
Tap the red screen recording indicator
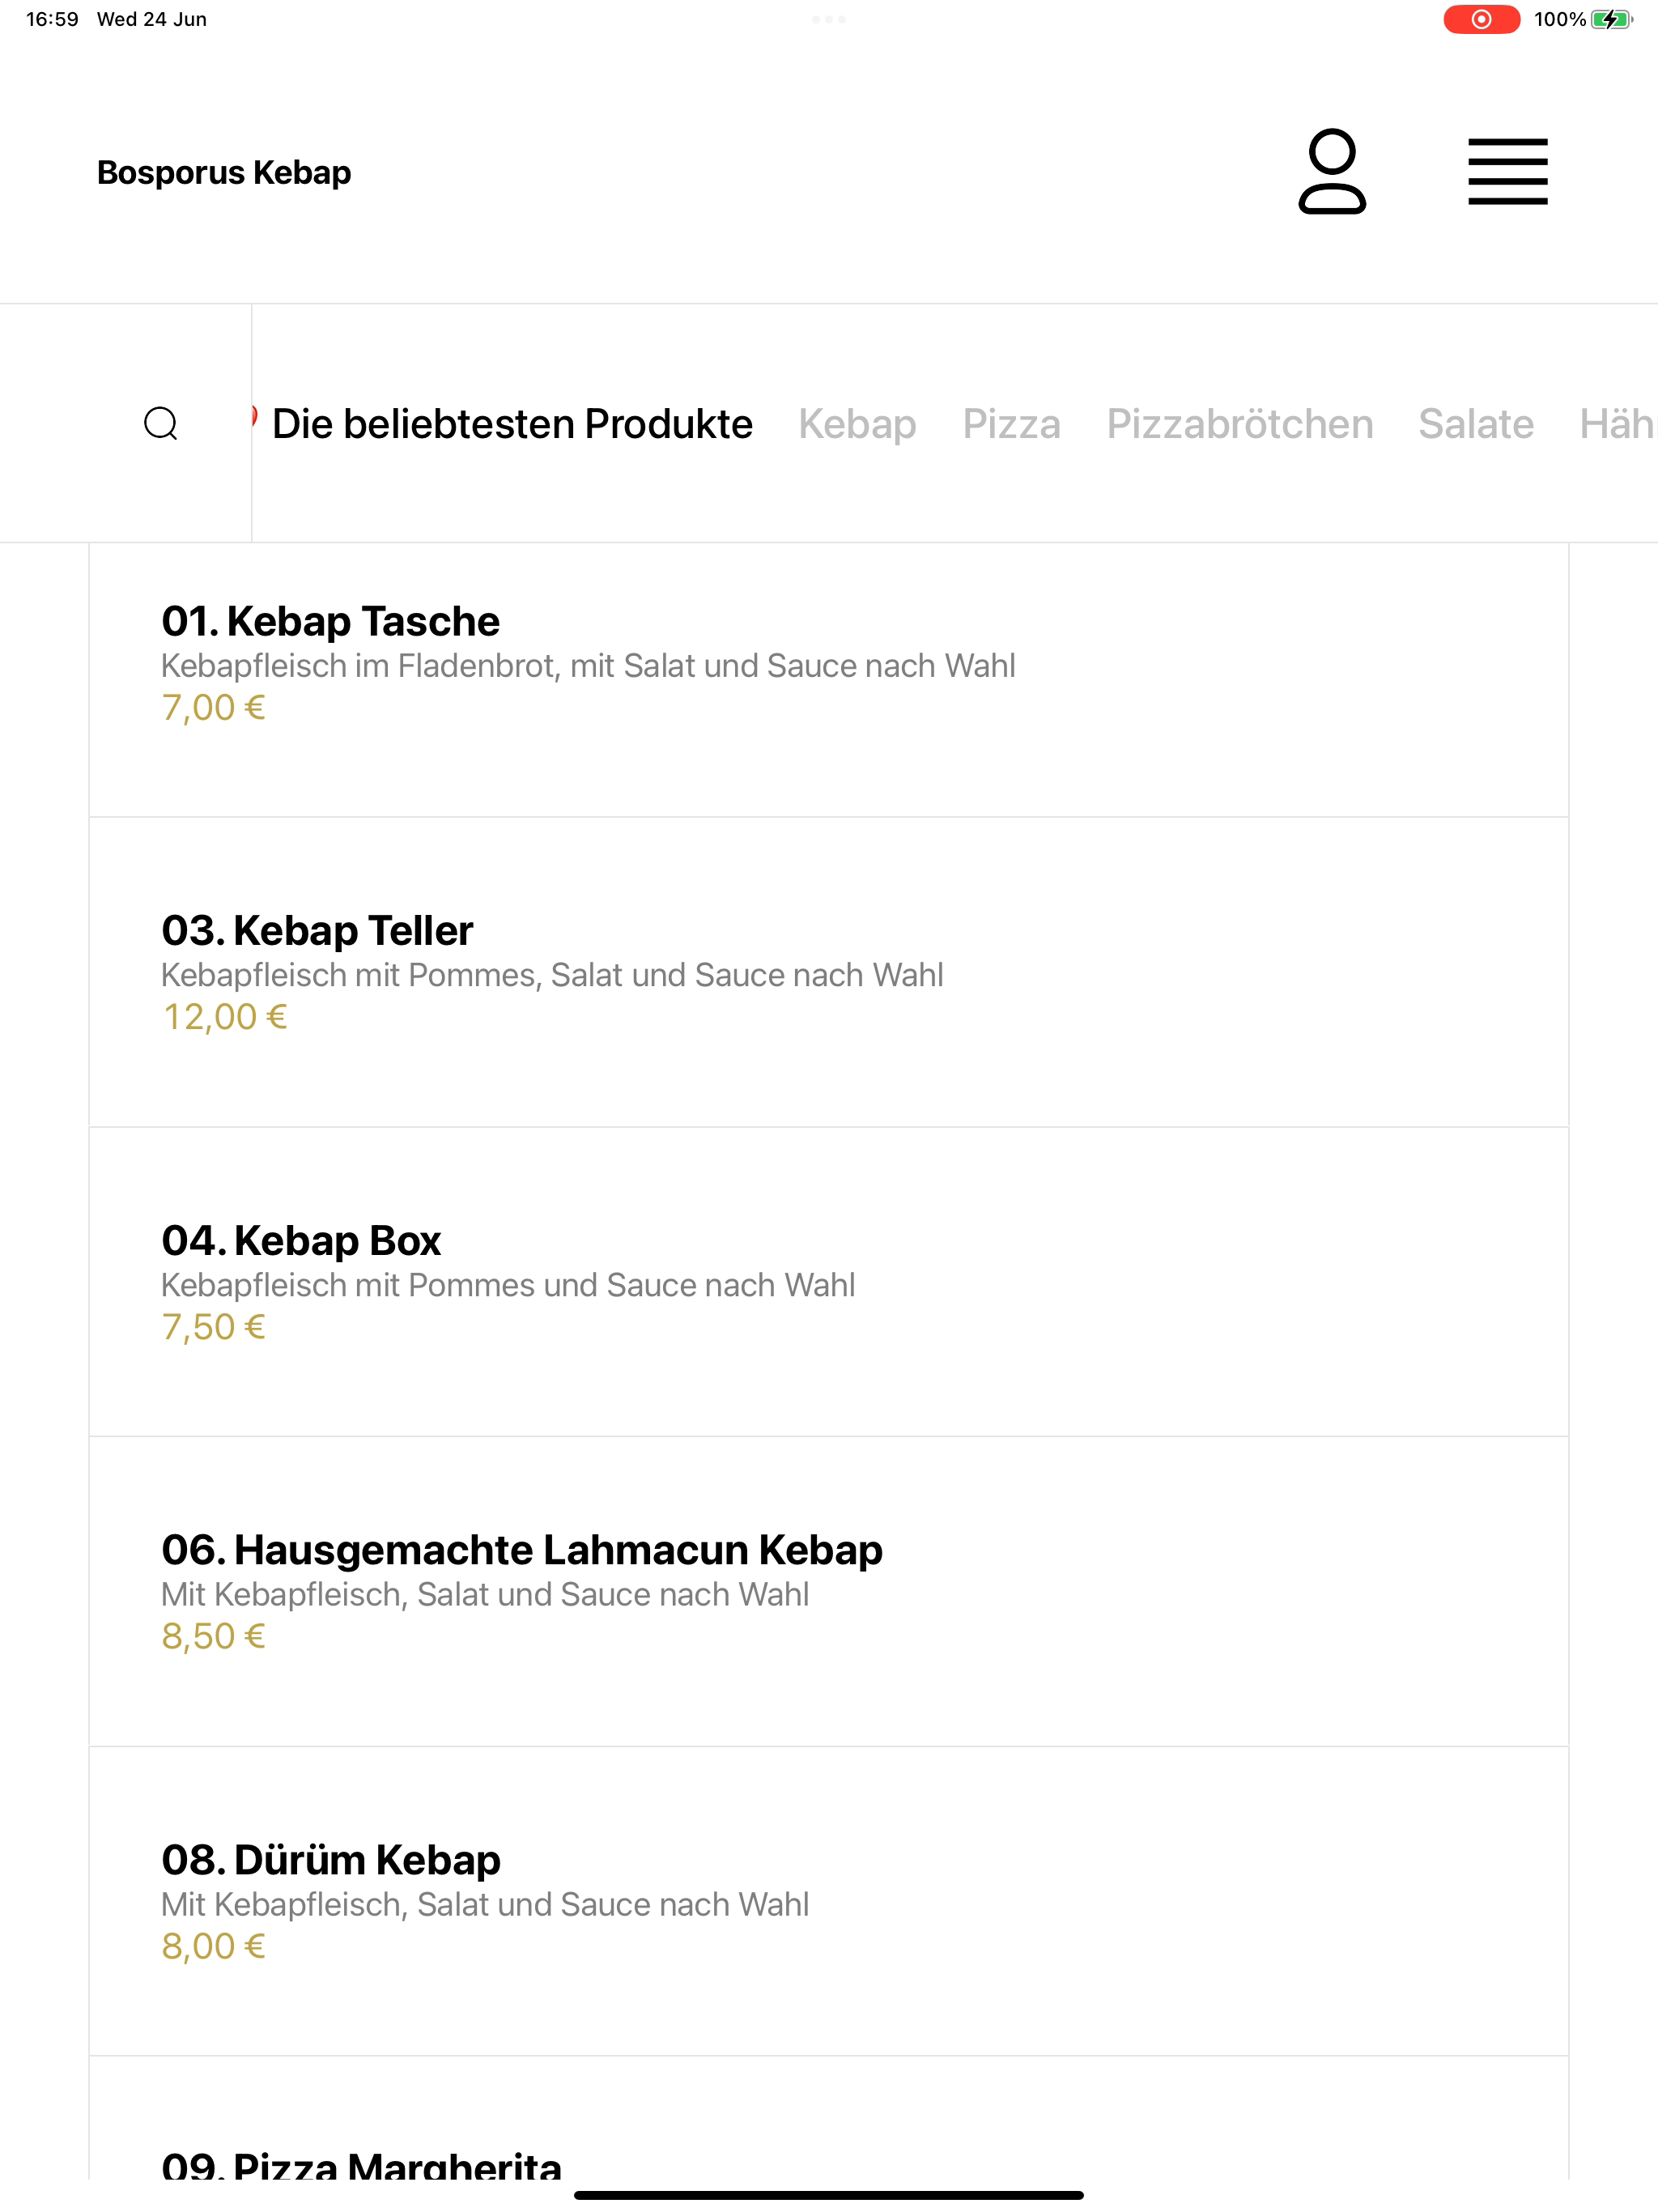[1481, 19]
